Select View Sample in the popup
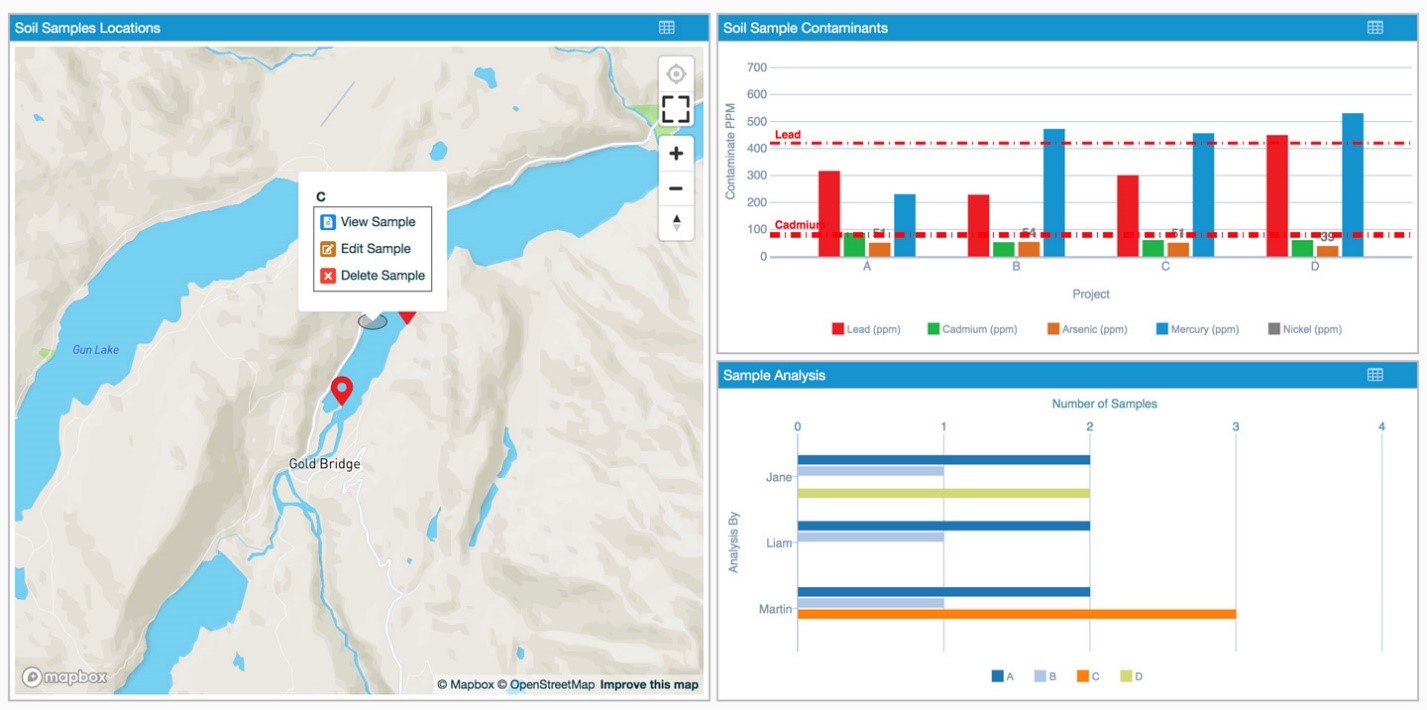 [x=377, y=222]
